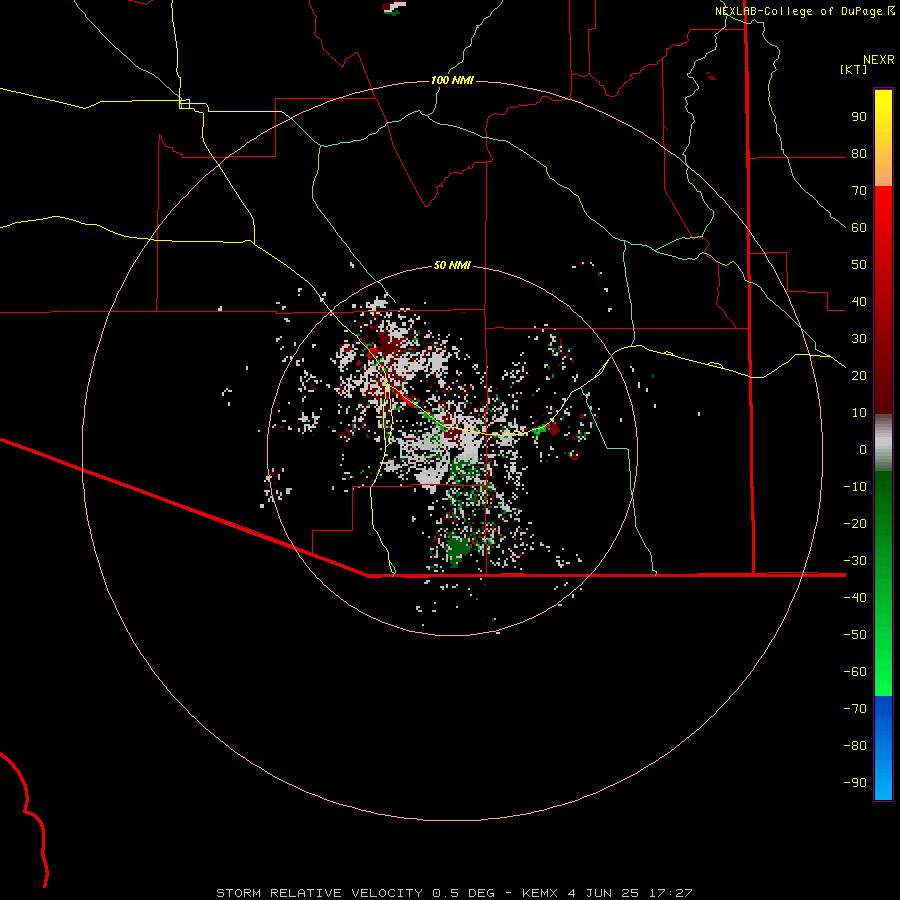This screenshot has height=900, width=900.
Task: Click the -30 value on velocity scale
Action: [x=855, y=560]
